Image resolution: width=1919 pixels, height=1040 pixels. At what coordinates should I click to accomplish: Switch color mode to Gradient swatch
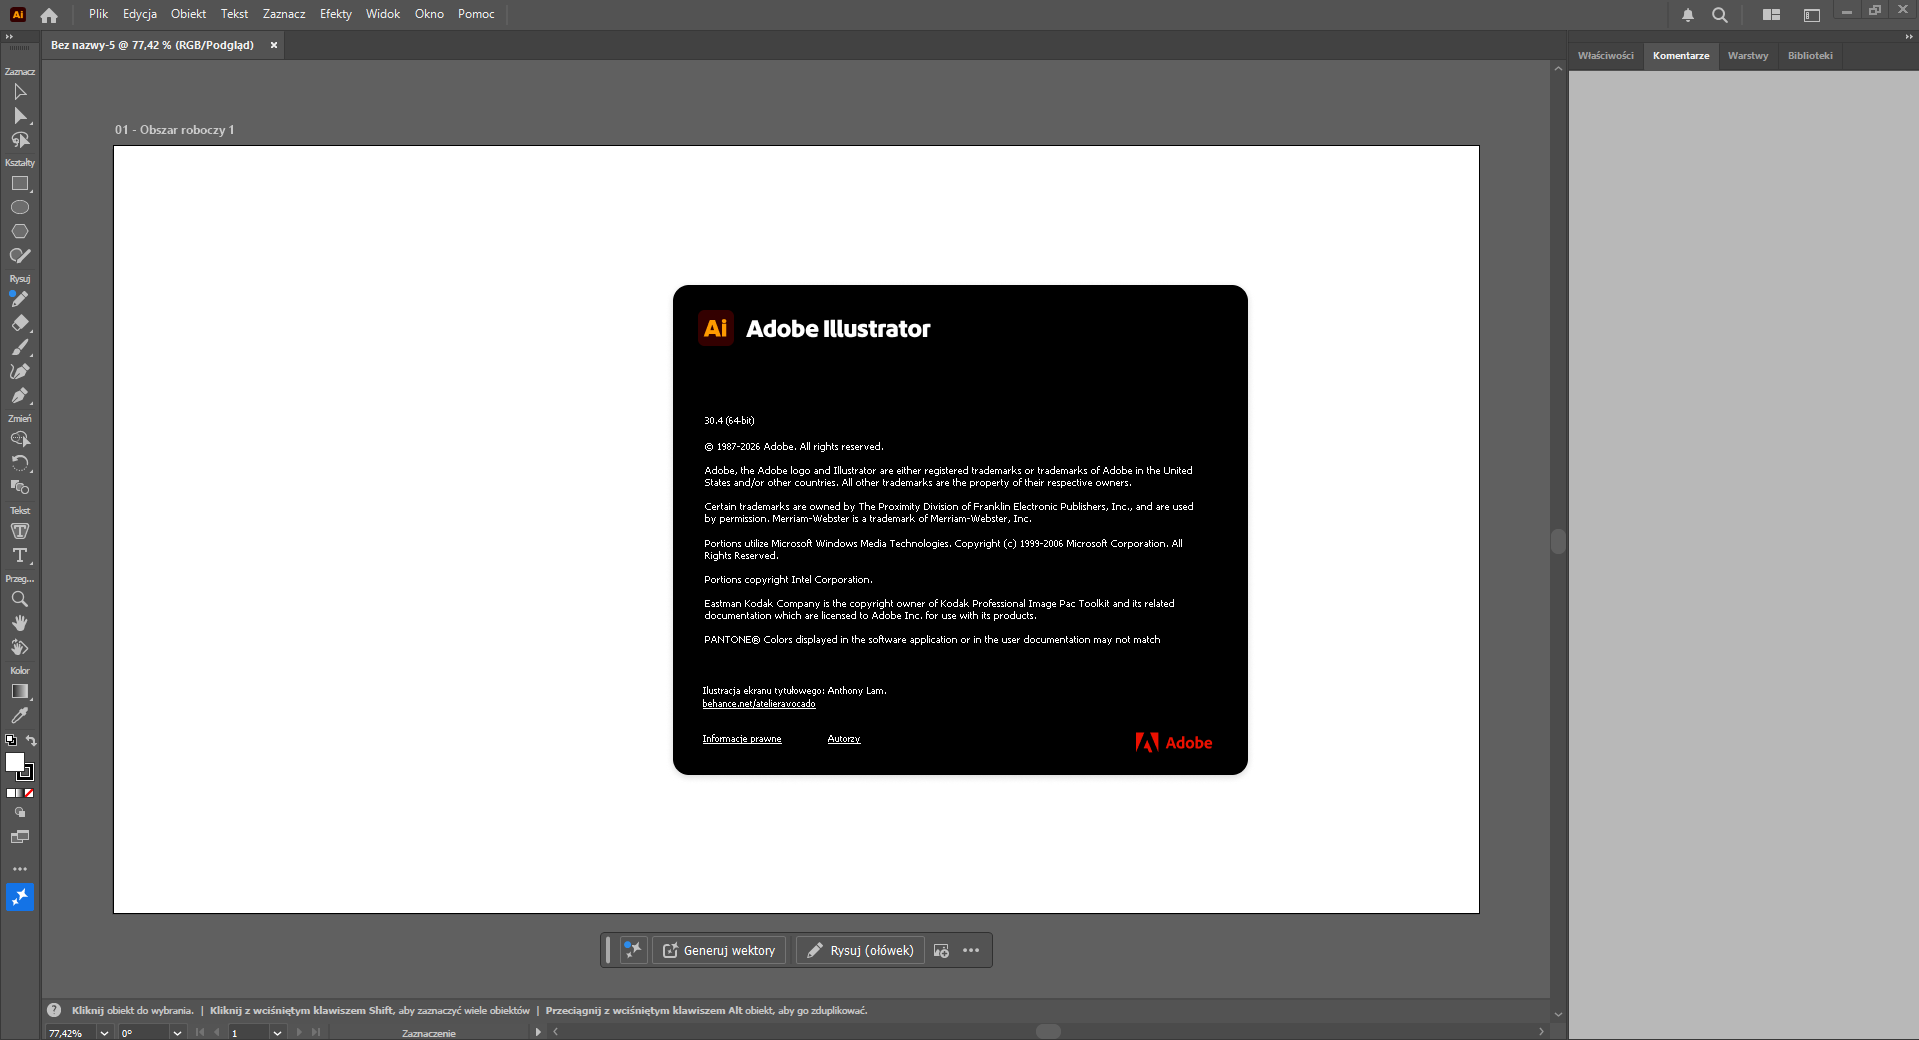coord(19,793)
